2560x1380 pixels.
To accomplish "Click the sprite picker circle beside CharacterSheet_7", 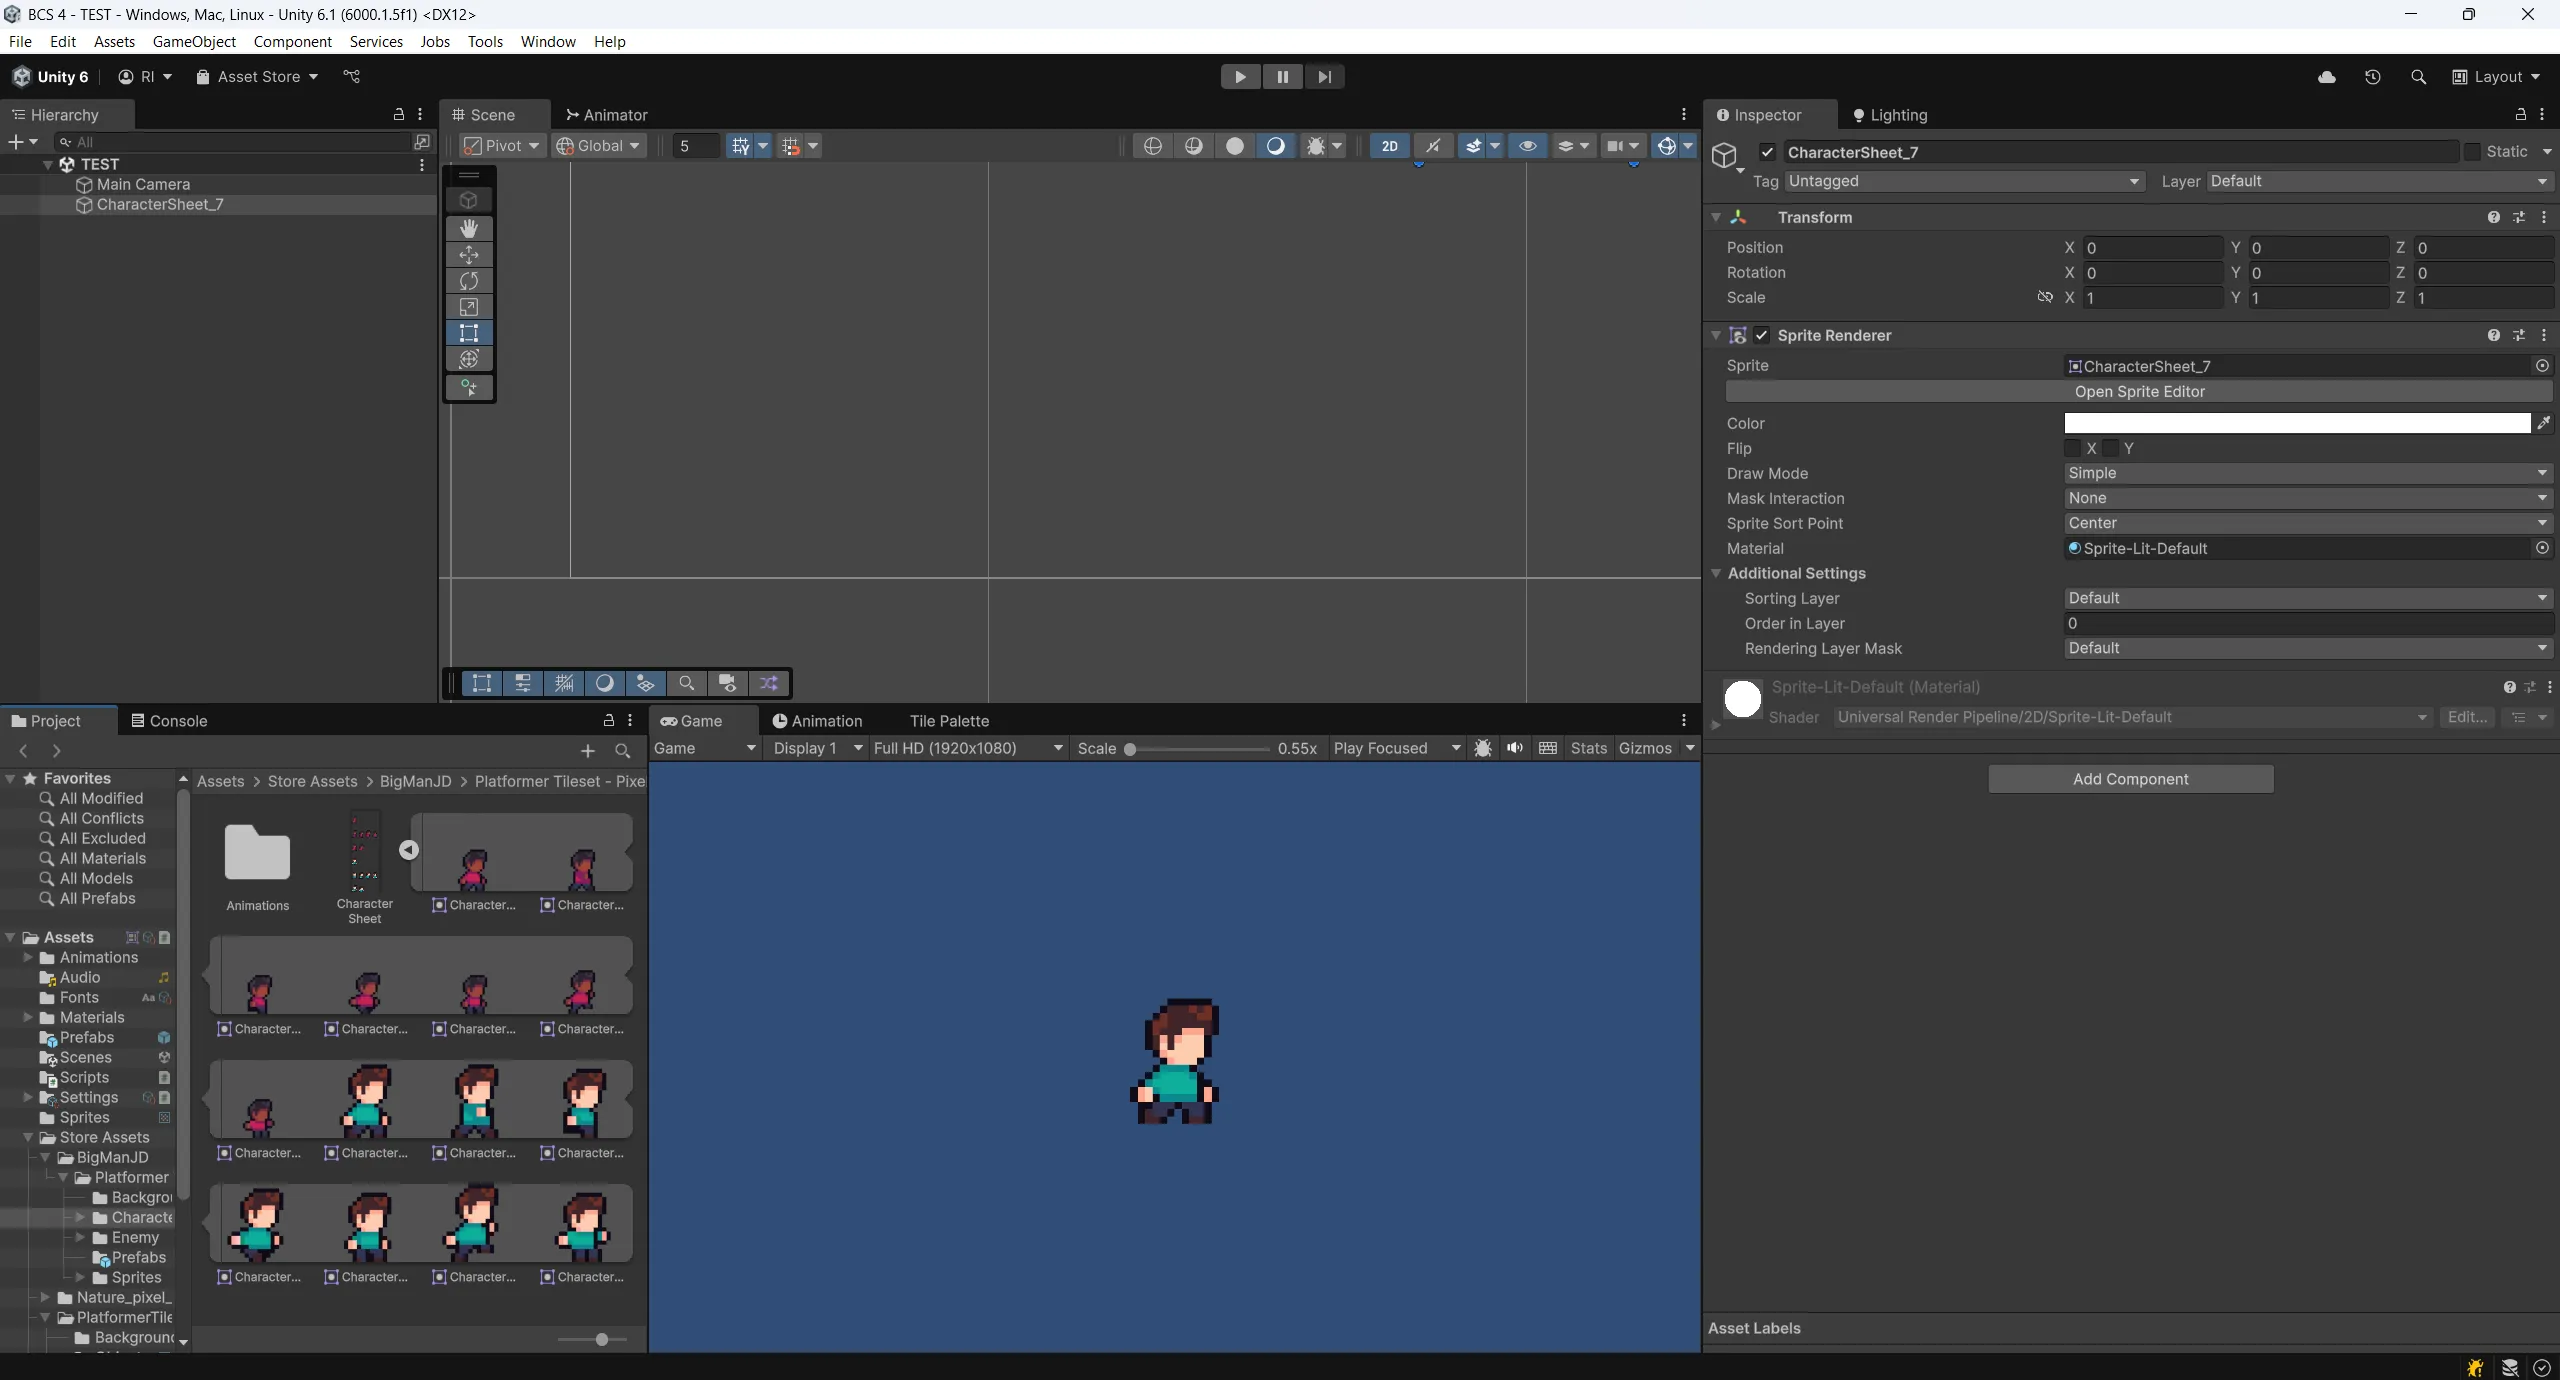I will click(2543, 366).
